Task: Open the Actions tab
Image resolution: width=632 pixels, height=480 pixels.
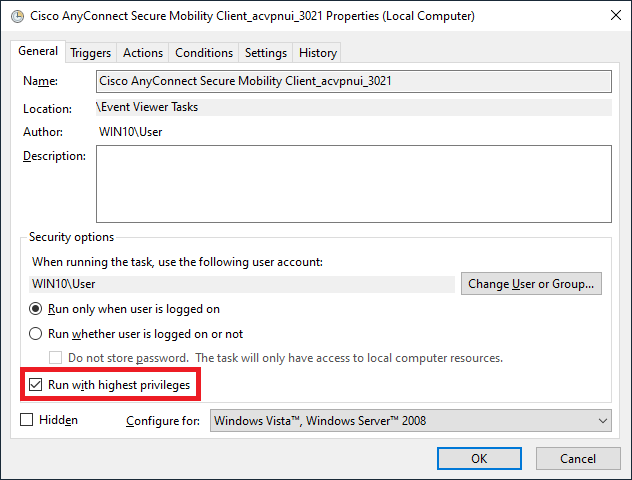Action: coord(143,53)
